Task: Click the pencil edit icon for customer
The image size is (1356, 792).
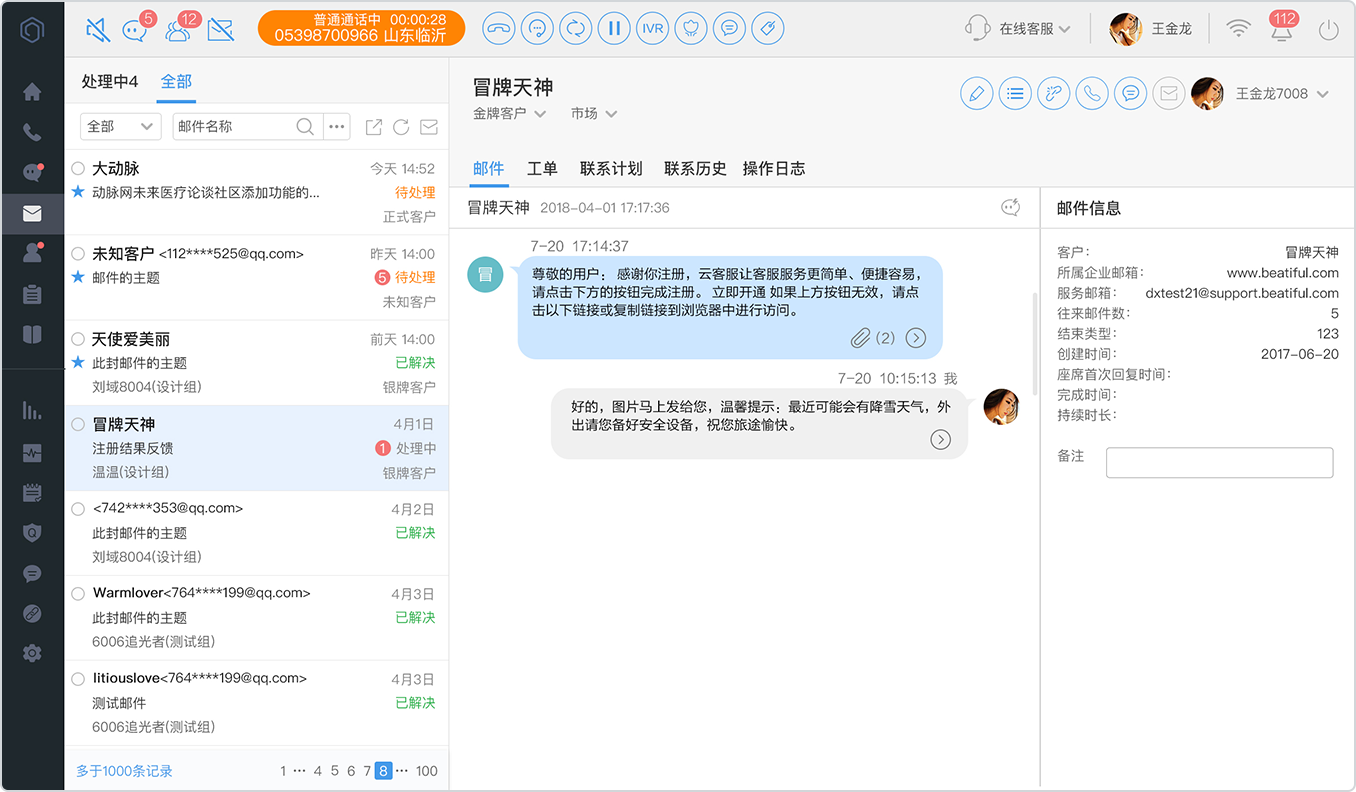Action: [976, 94]
